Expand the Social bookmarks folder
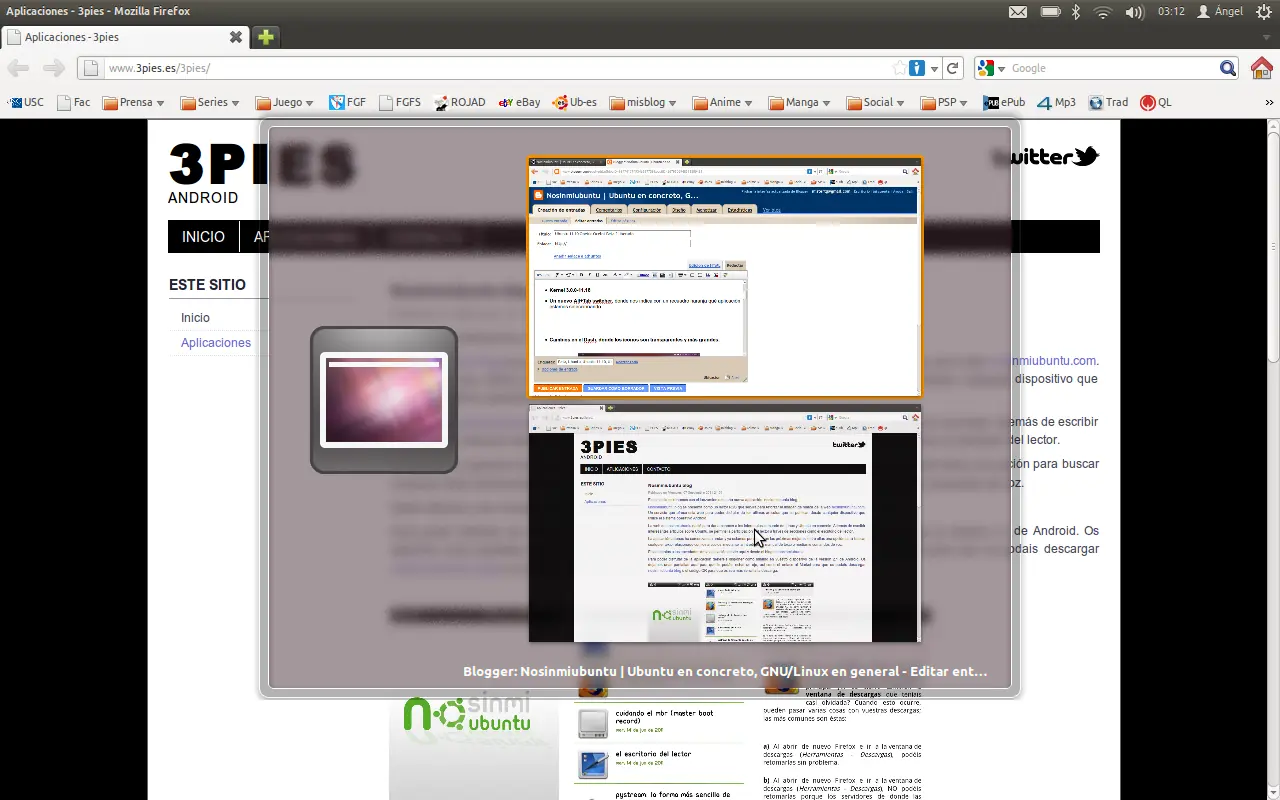1280x800 pixels. pyautogui.click(x=875, y=102)
